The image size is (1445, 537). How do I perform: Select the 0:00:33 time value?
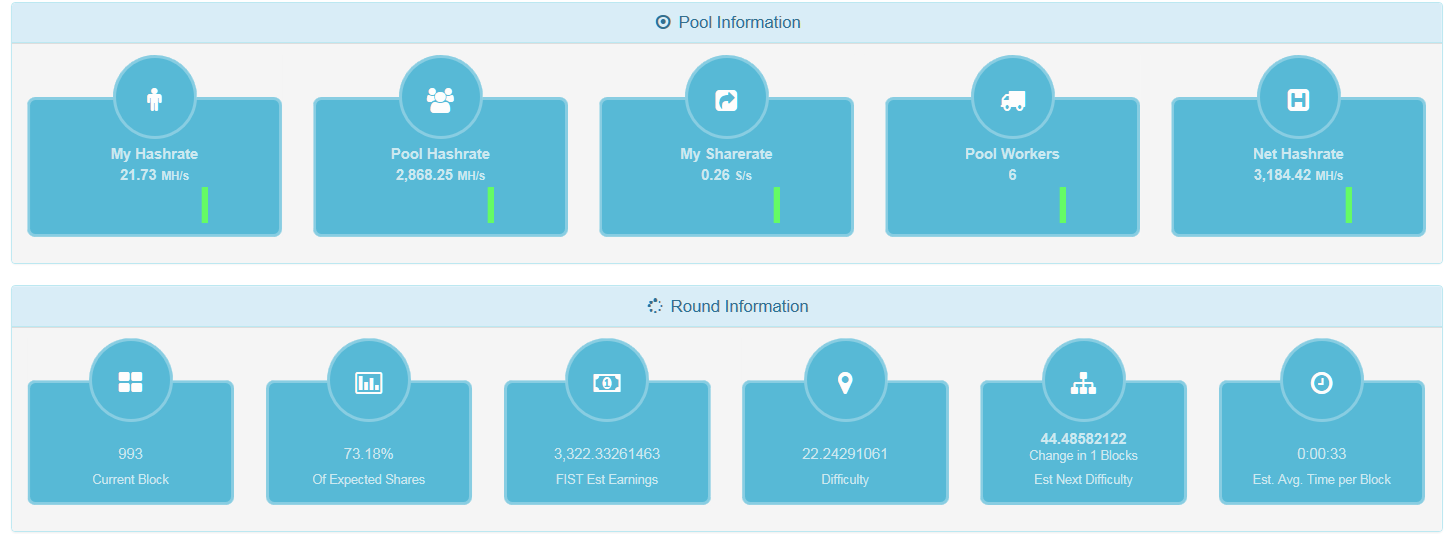click(1321, 454)
